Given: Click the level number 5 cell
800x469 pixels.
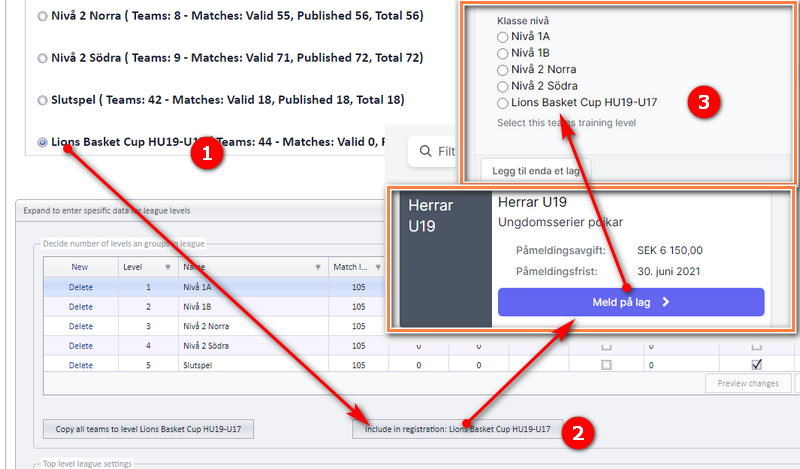Looking at the screenshot, I should (x=148, y=365).
